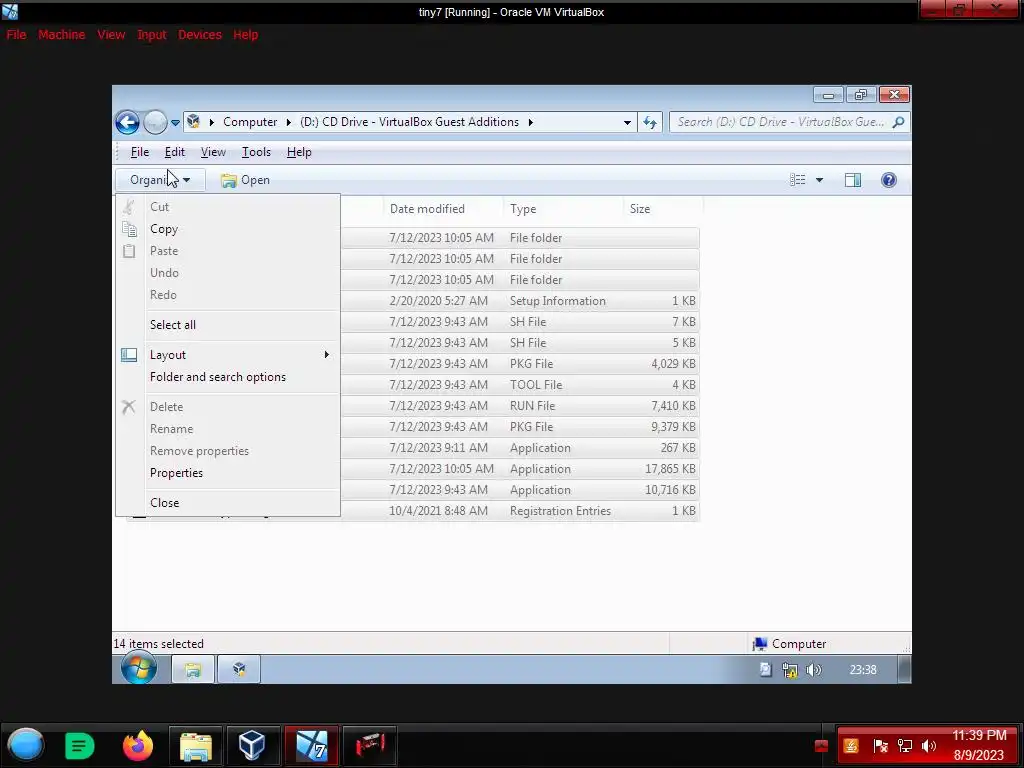Select the CD Drive breadcrumb segment
This screenshot has height=768, width=1024.
click(409, 122)
